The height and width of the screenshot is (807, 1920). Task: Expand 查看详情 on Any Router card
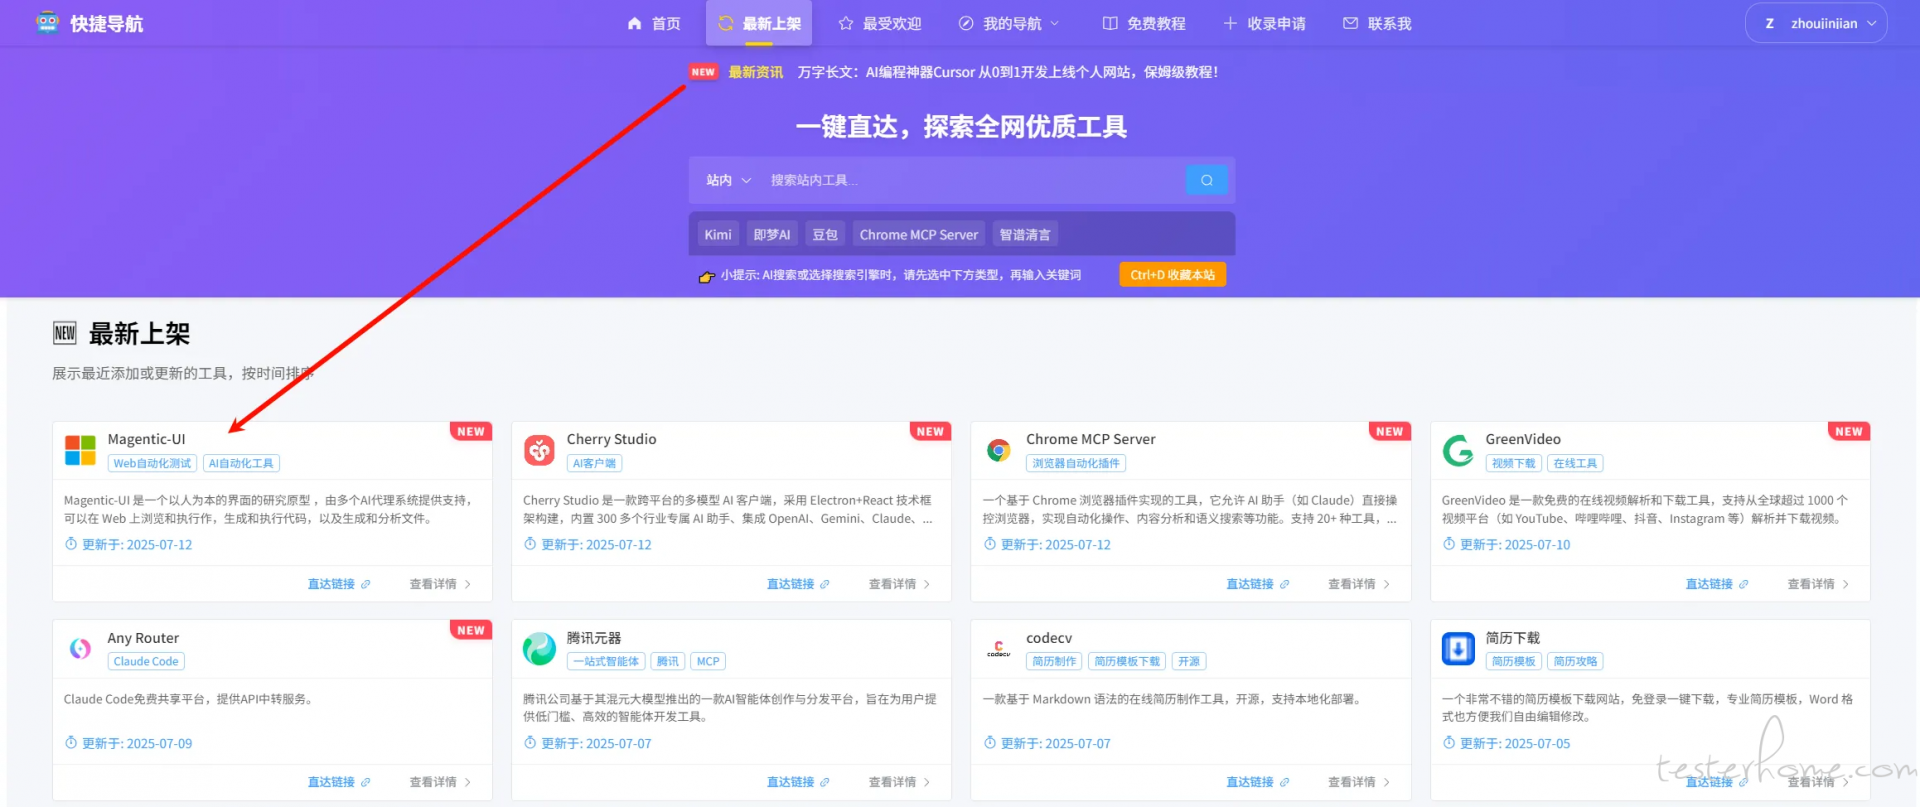(x=440, y=782)
